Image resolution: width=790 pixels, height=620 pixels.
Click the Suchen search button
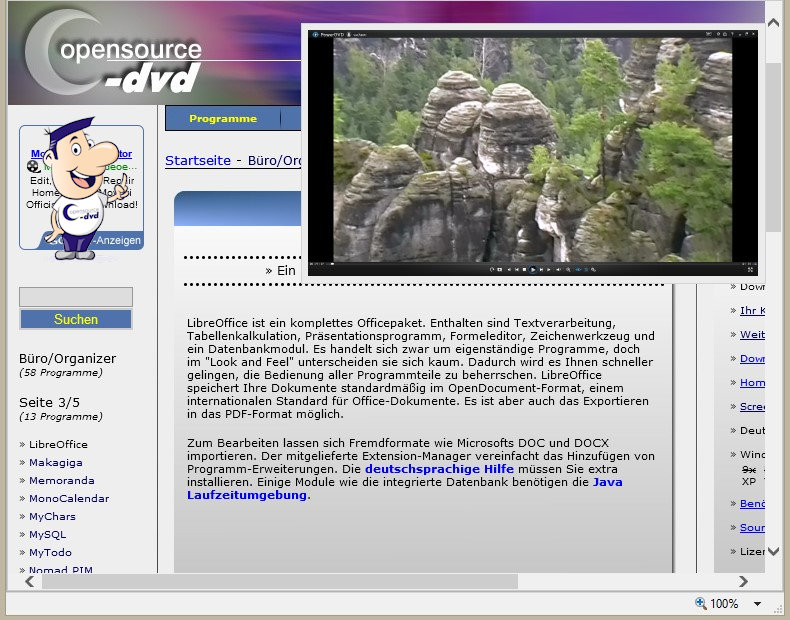coord(76,319)
